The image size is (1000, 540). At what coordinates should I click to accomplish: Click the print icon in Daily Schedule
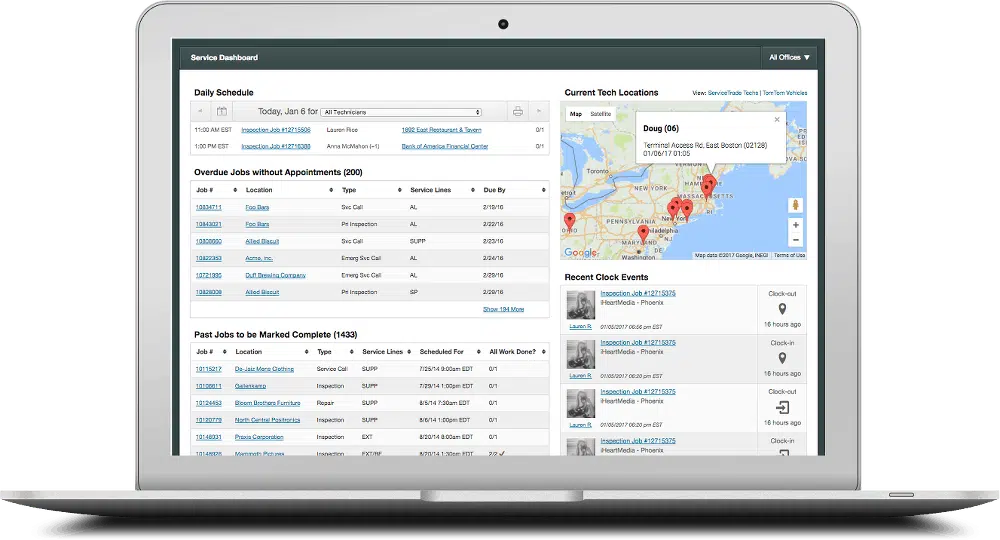click(517, 112)
